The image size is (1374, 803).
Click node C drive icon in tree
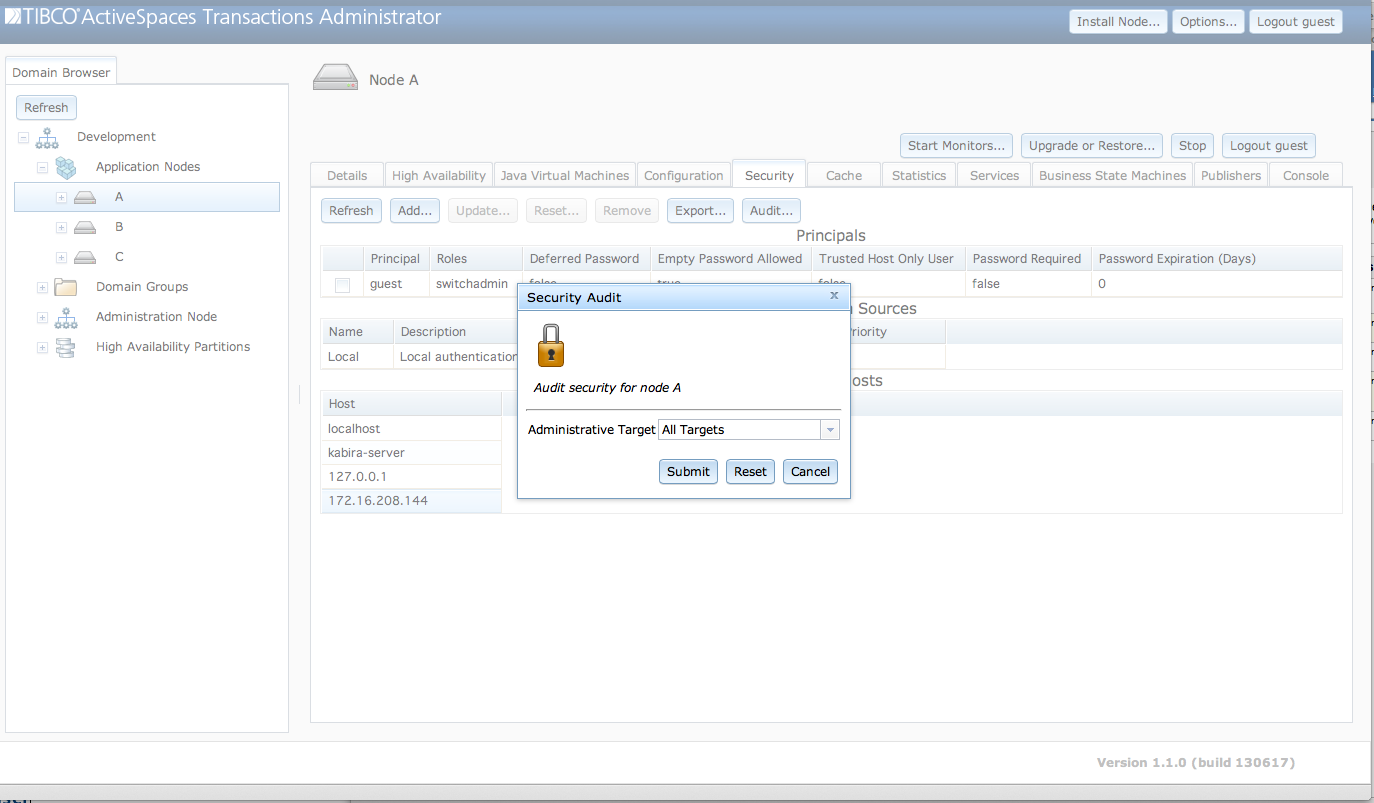tap(85, 257)
